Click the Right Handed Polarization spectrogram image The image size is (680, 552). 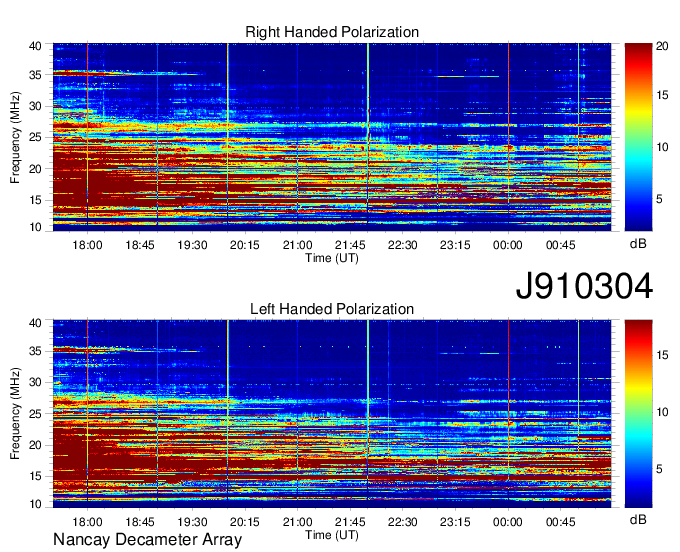pos(332,137)
